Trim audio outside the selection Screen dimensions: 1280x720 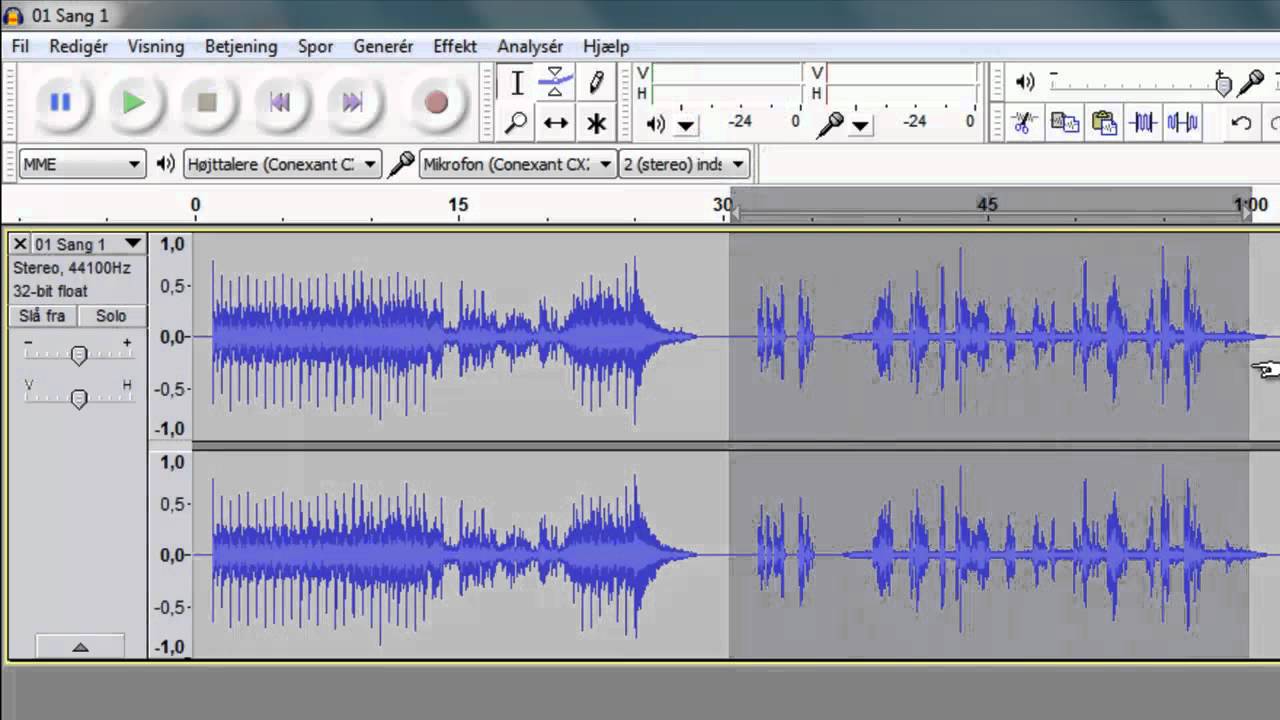(1144, 123)
